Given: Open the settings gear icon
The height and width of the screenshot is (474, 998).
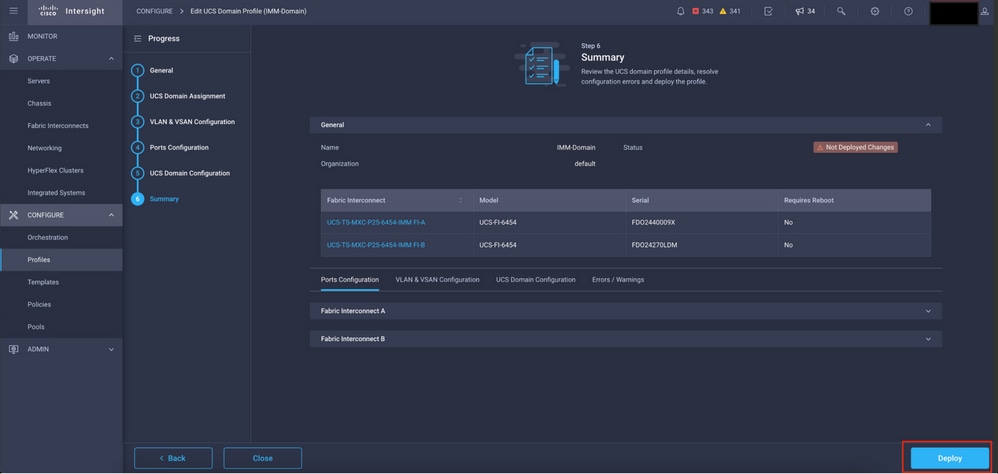Looking at the screenshot, I should click(875, 11).
